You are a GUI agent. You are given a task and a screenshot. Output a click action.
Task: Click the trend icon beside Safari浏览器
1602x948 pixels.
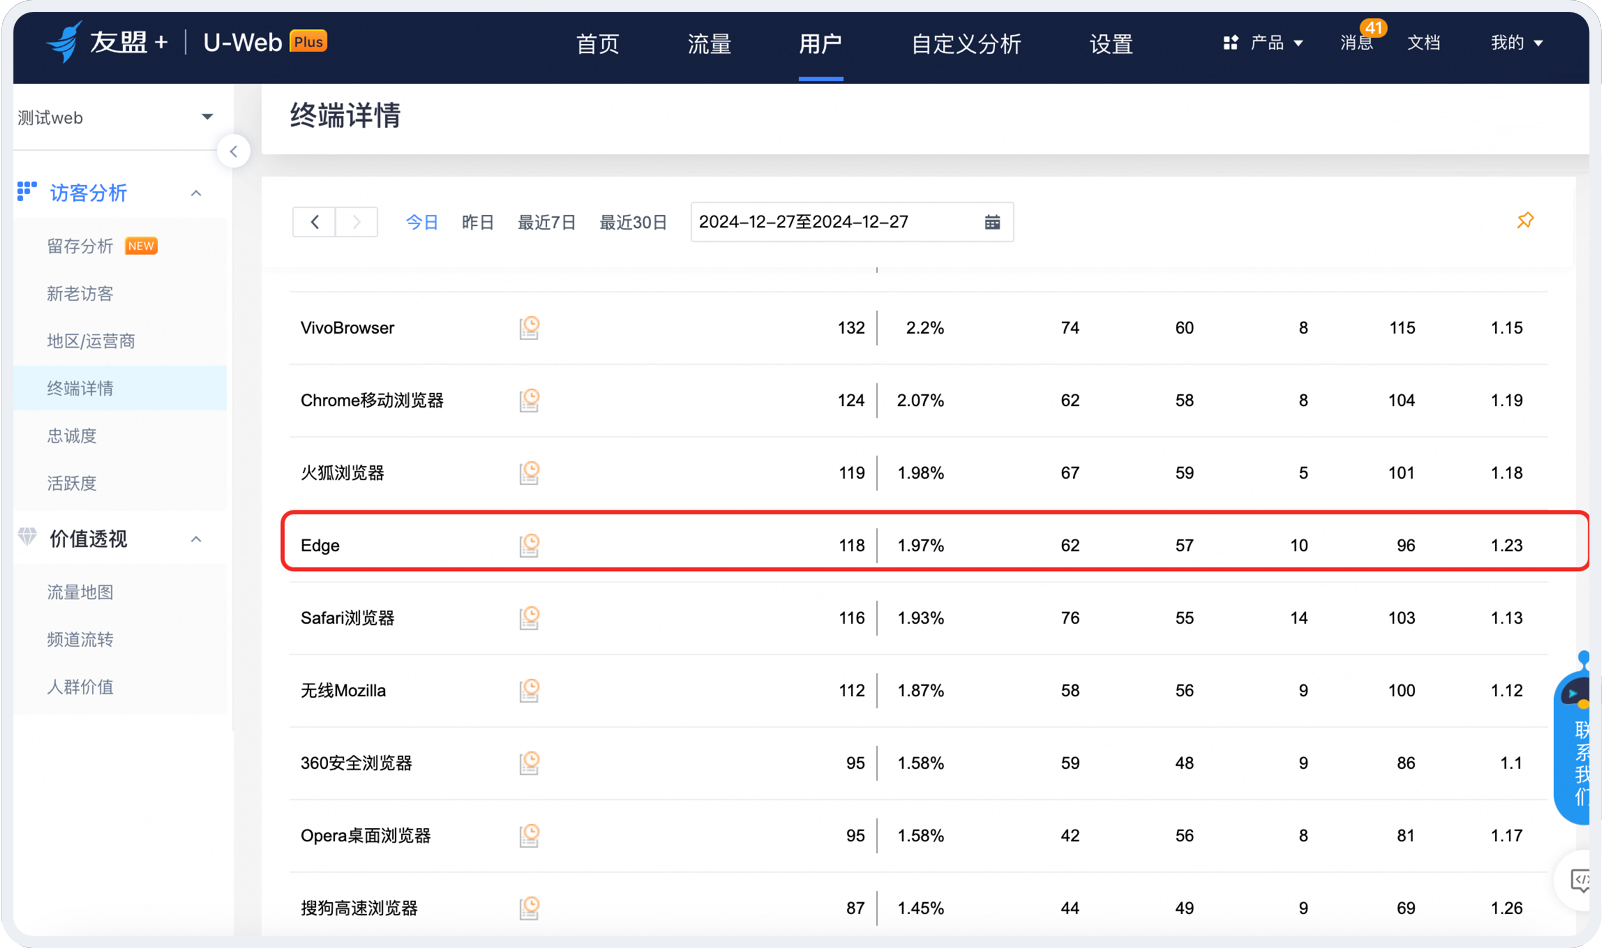click(x=529, y=618)
